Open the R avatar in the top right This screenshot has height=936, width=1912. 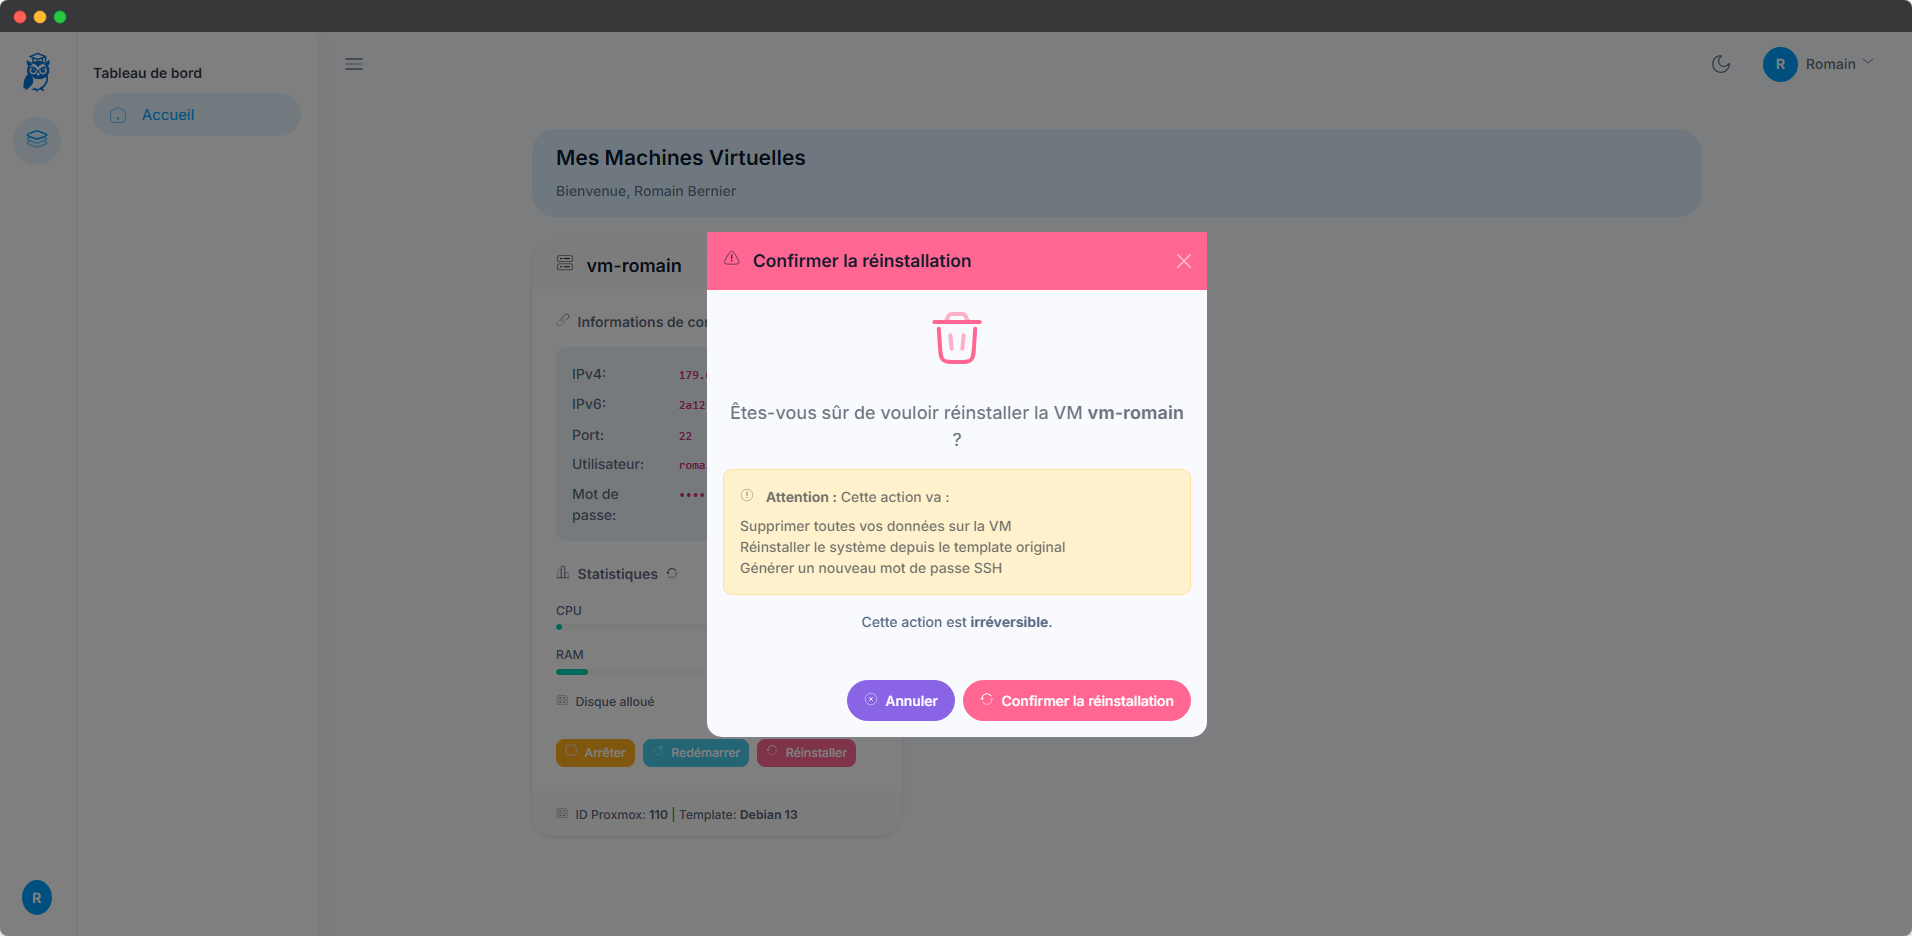tap(1780, 64)
